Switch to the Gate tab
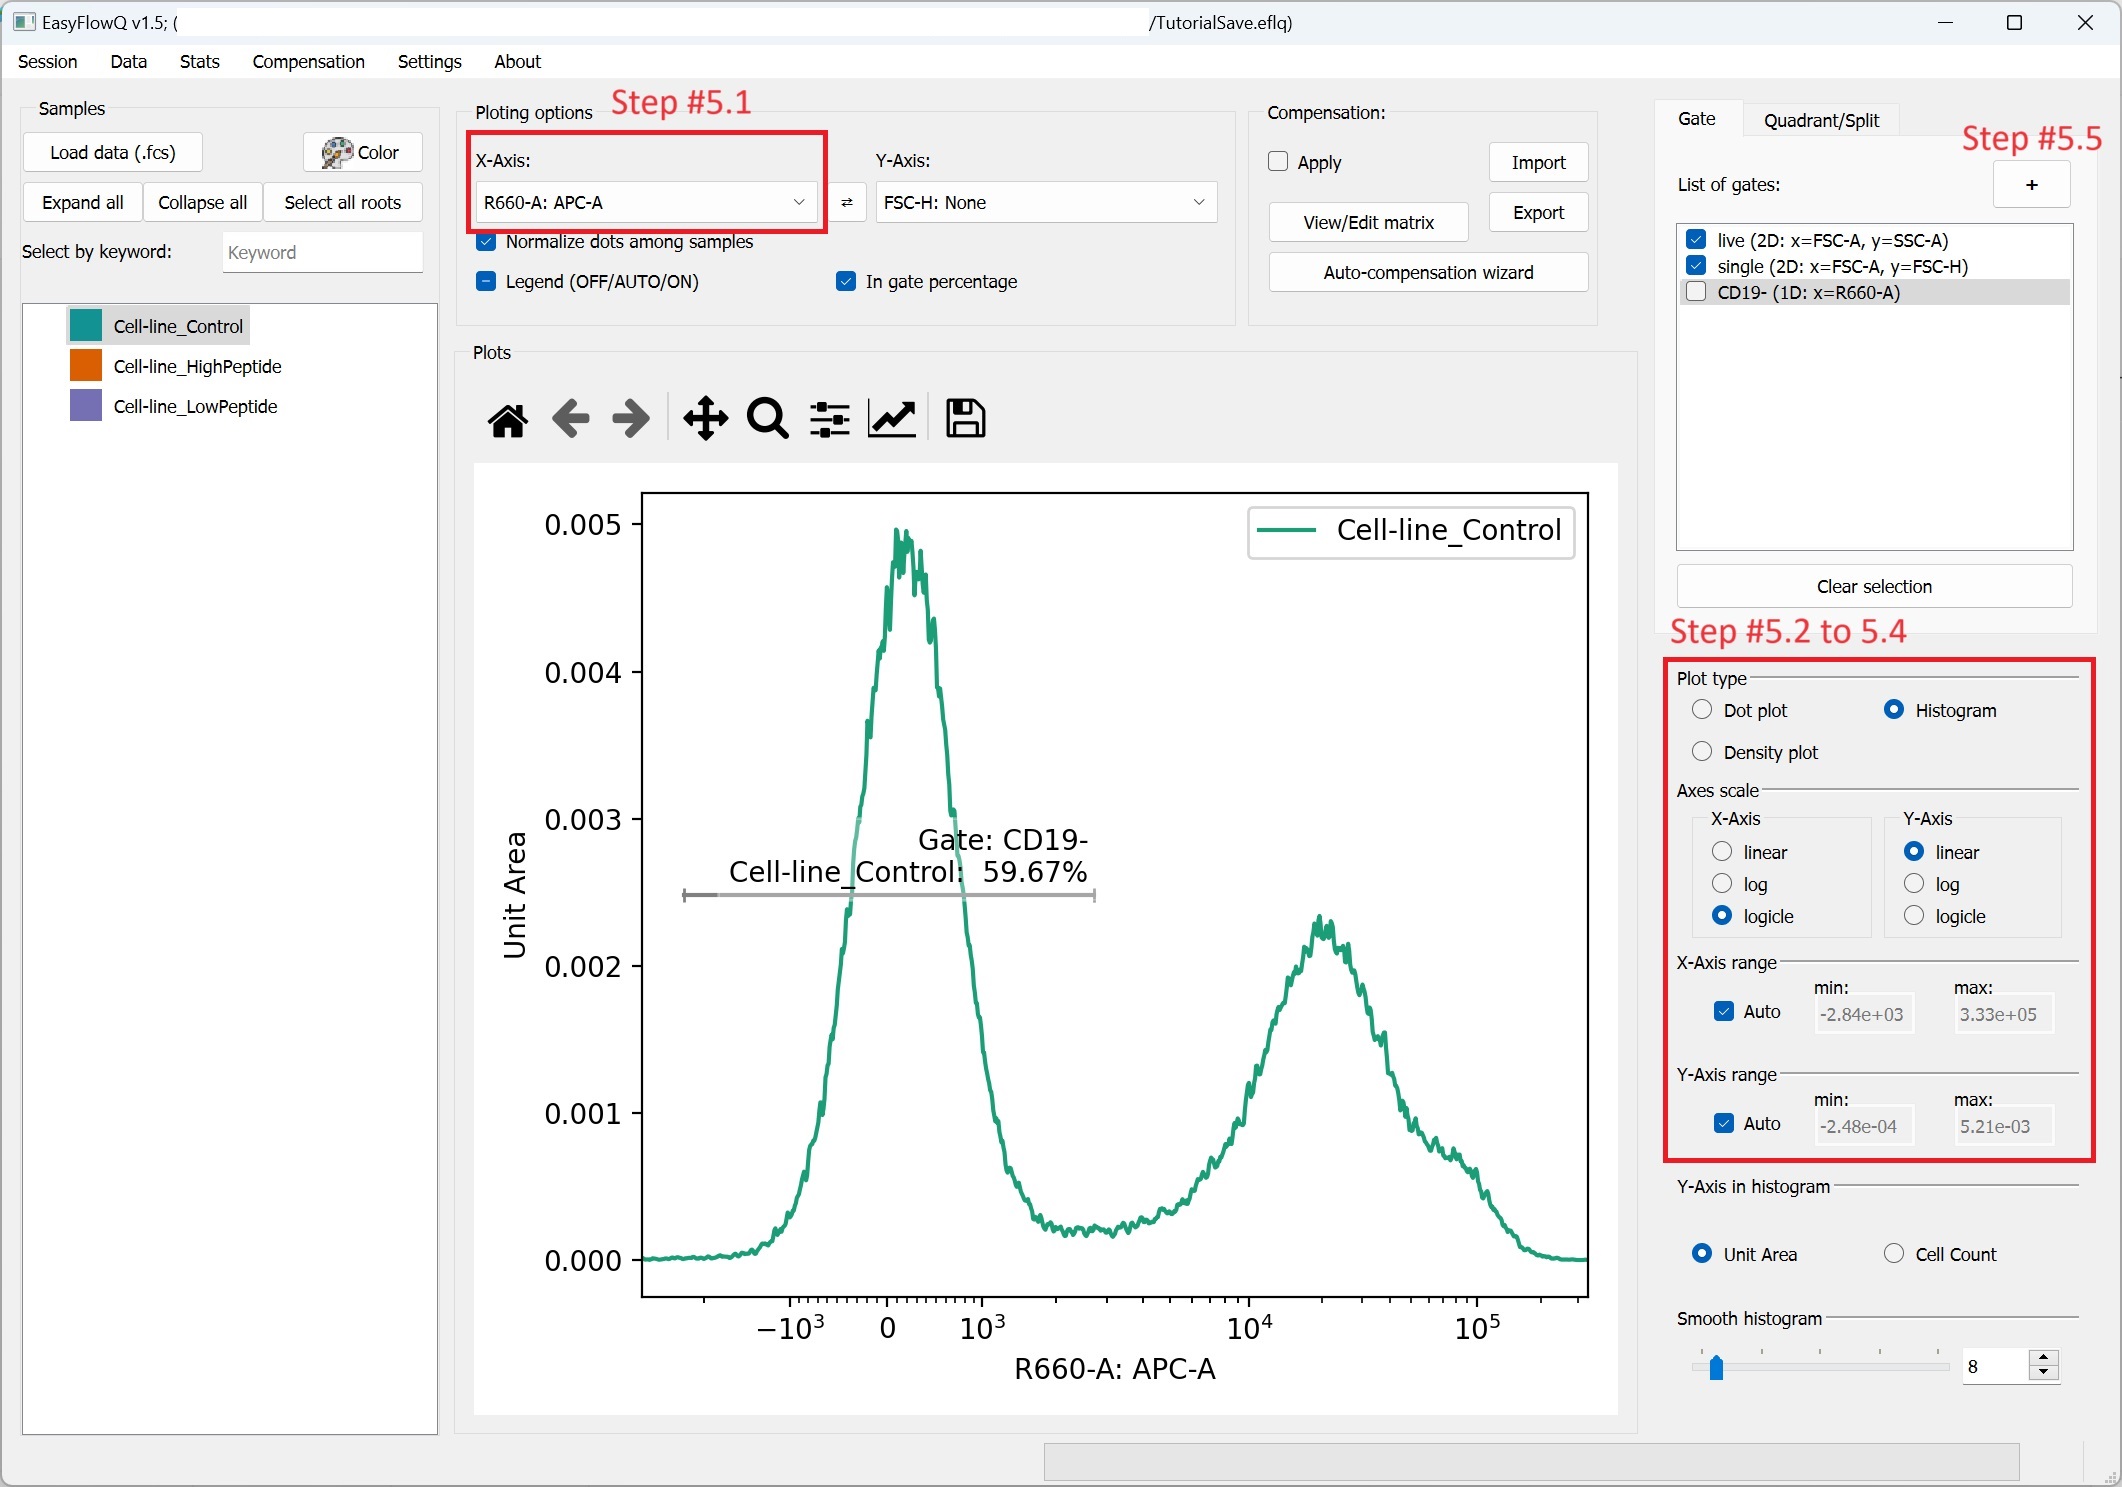The image size is (2122, 1487). pos(1697,119)
